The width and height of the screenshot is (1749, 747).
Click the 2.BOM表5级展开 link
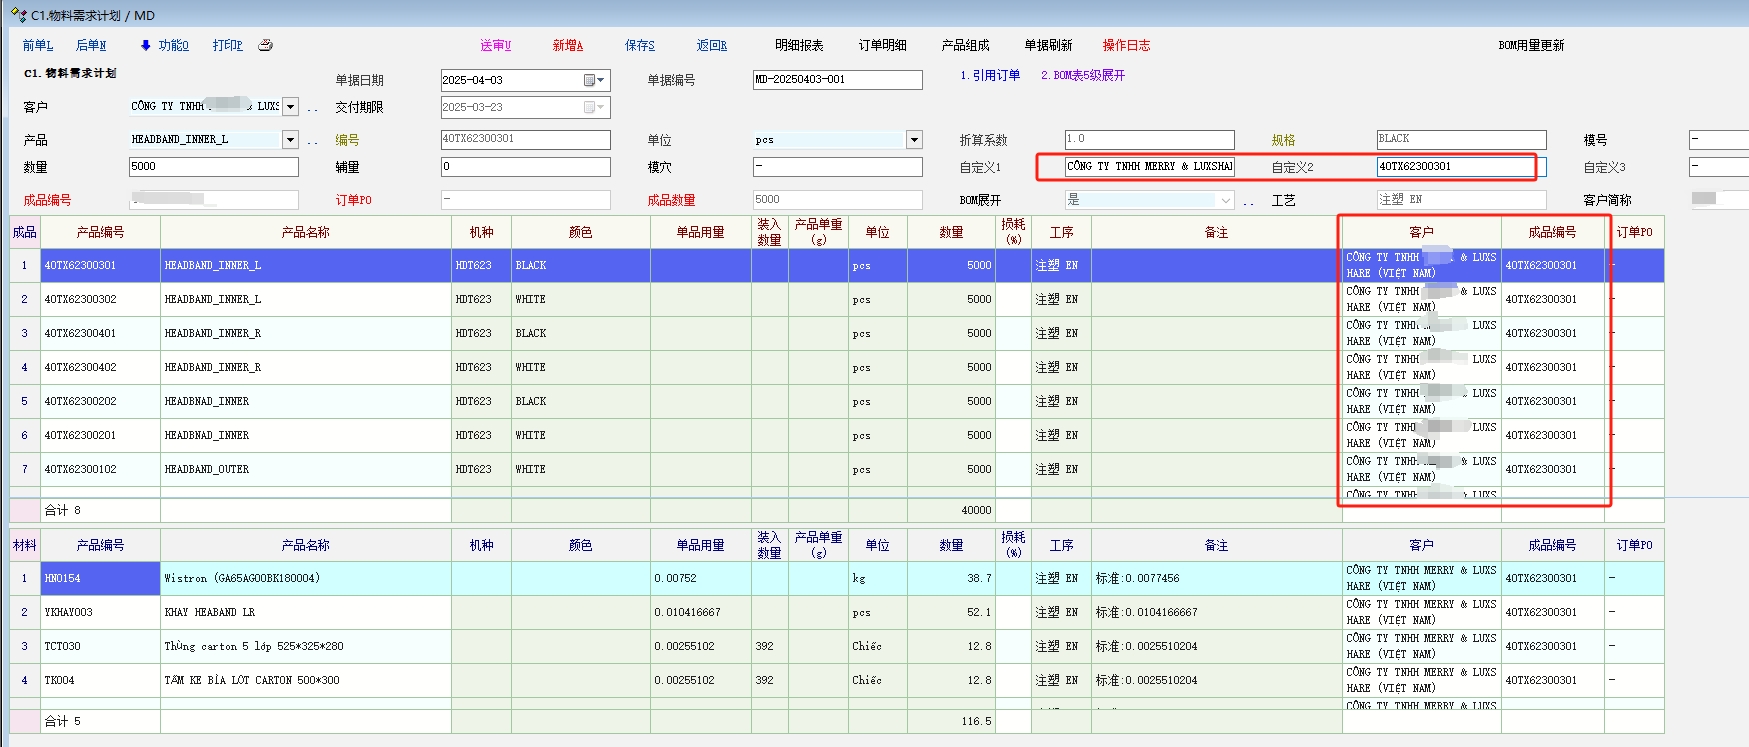1082,75
